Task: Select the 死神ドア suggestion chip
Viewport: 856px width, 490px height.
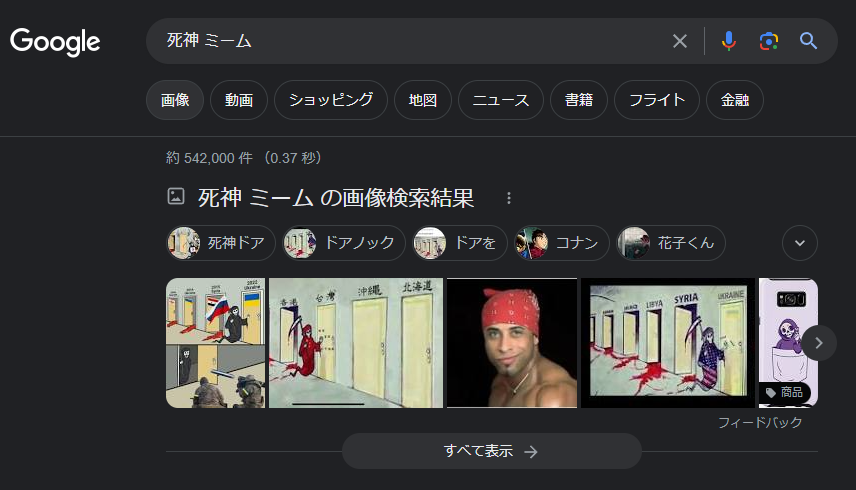Action: [221, 243]
